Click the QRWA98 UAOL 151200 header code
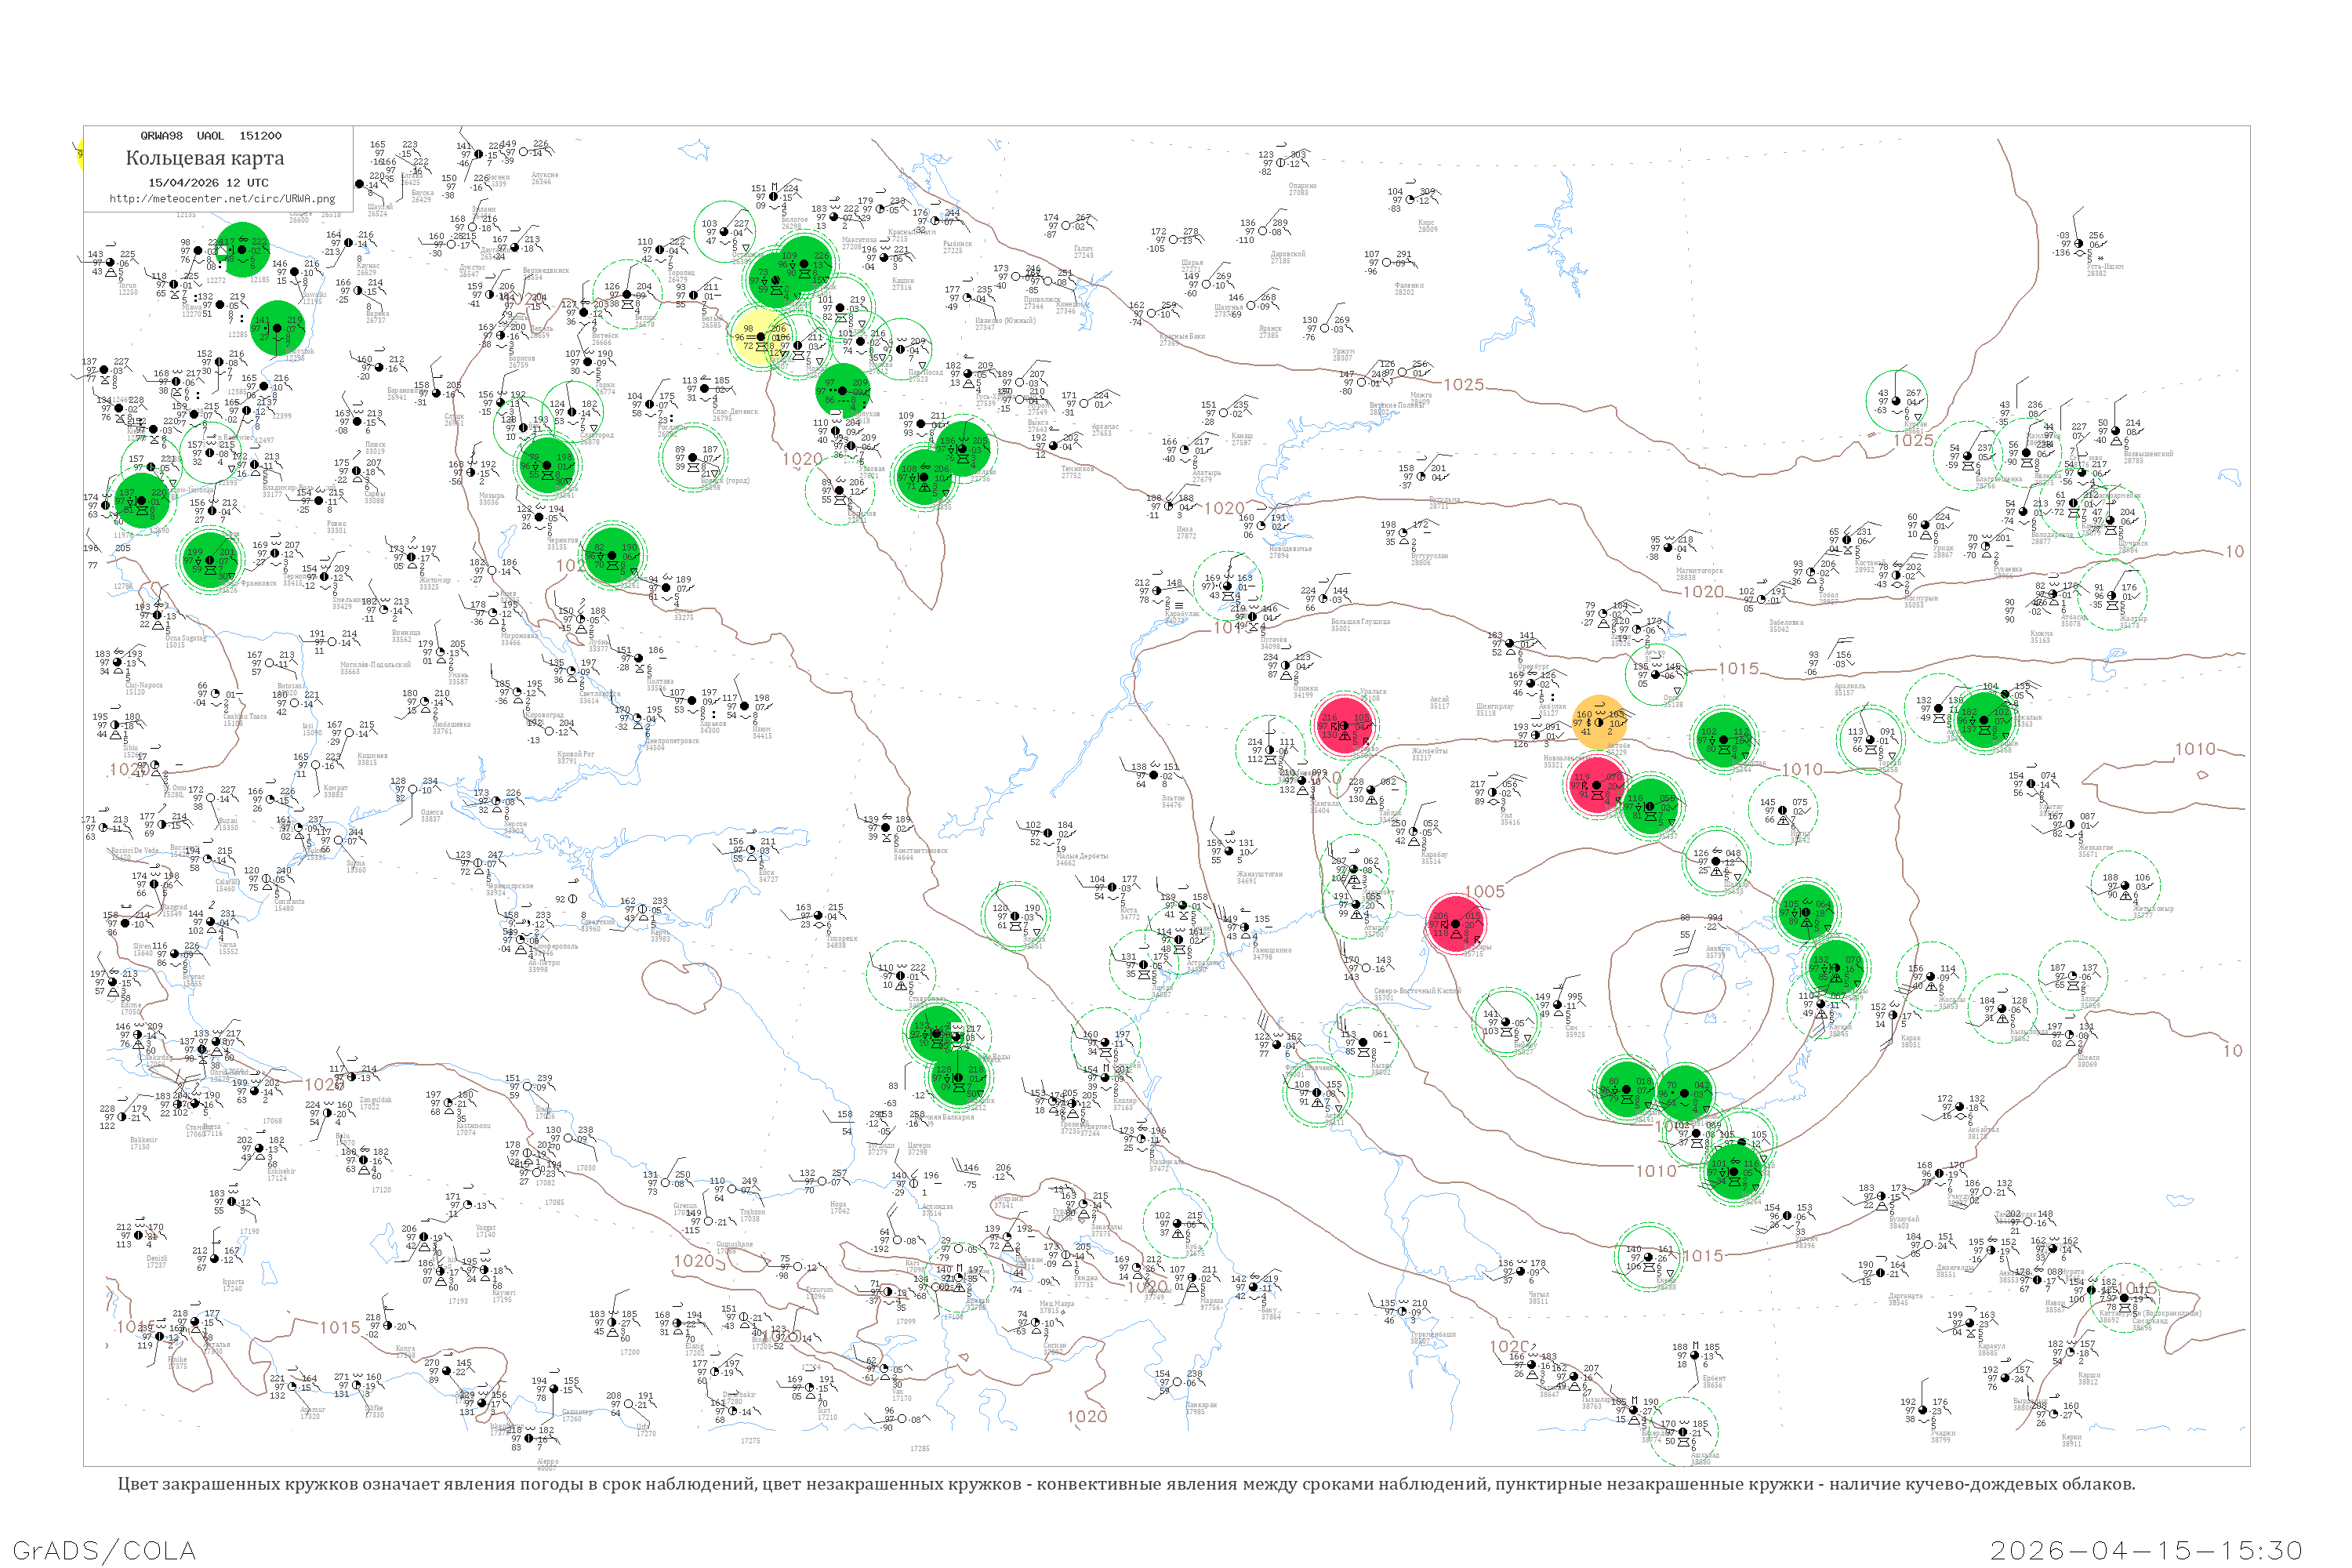 (211, 136)
